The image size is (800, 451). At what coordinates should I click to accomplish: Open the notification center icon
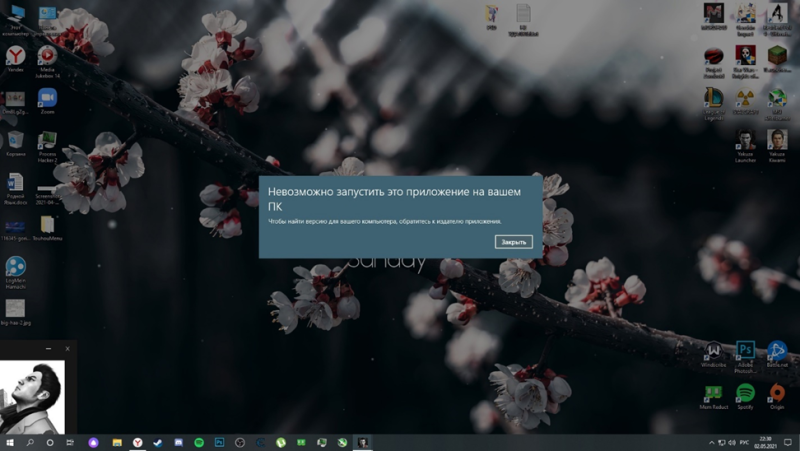(788, 442)
